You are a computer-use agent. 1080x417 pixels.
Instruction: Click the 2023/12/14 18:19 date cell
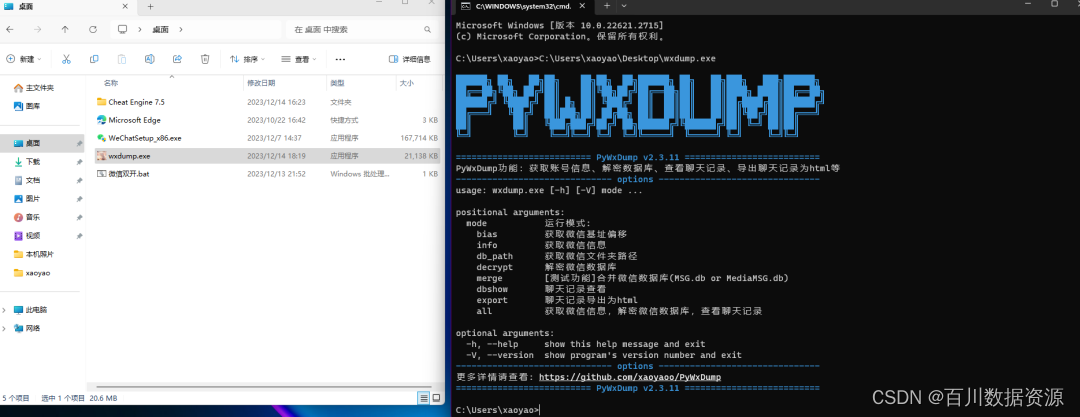coord(276,156)
